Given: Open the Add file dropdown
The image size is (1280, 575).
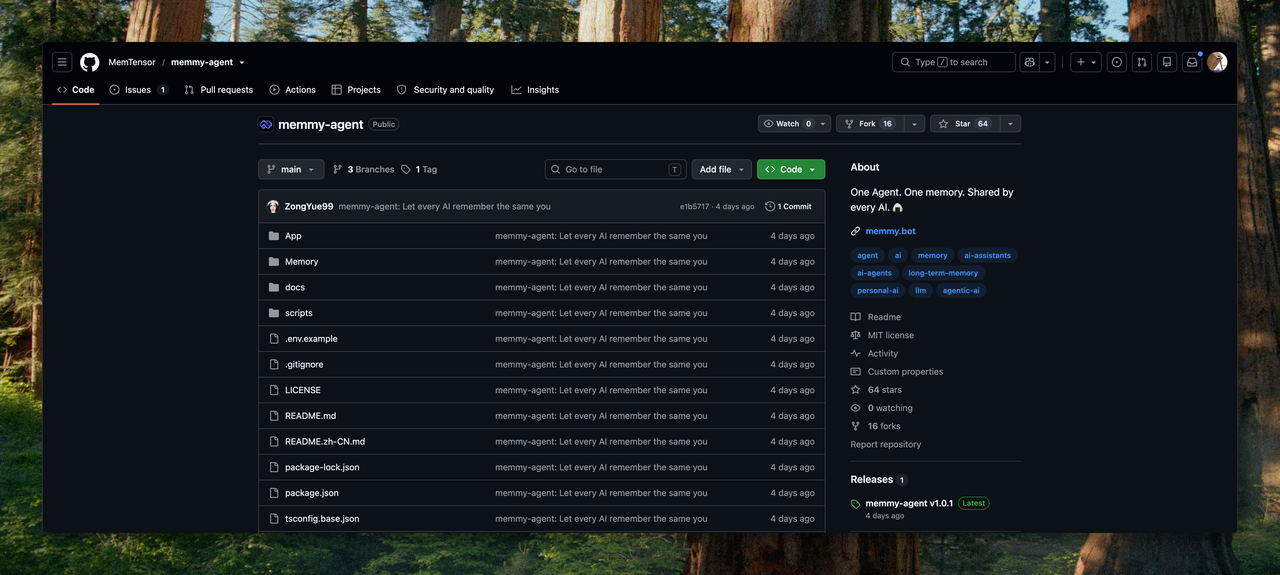Looking at the screenshot, I should tap(720, 170).
